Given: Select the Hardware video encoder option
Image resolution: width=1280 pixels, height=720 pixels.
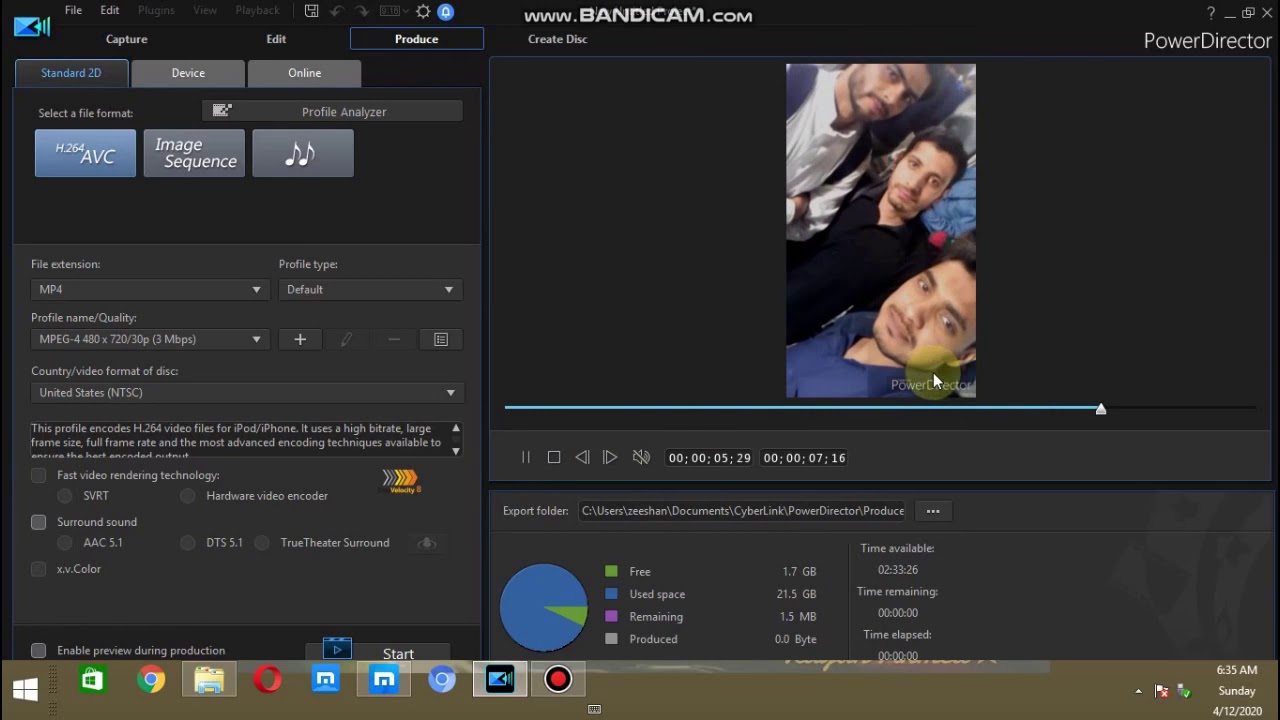Looking at the screenshot, I should coord(188,496).
